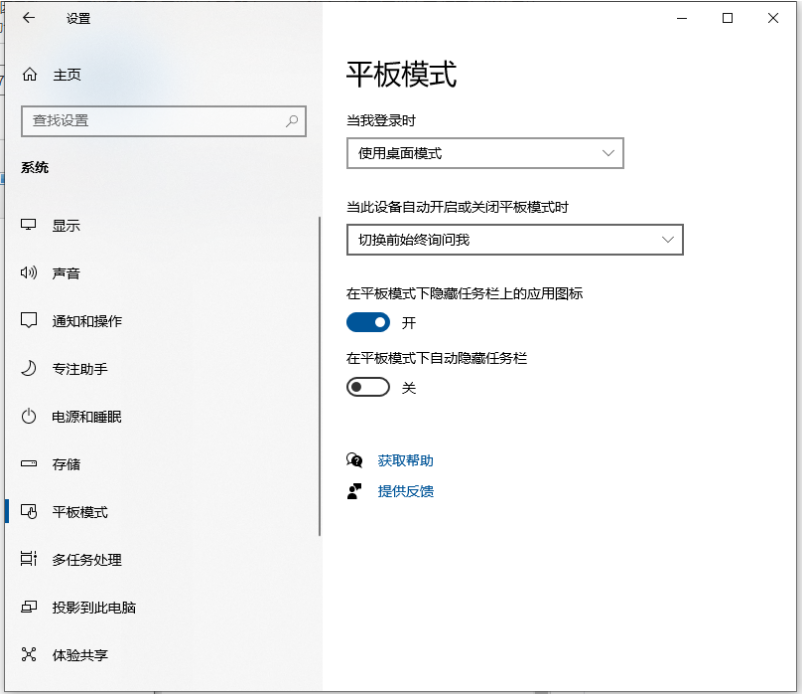Screen dimensions: 802x694
Task: Open the 使用桌面模式 selection menu
Action: pos(485,153)
